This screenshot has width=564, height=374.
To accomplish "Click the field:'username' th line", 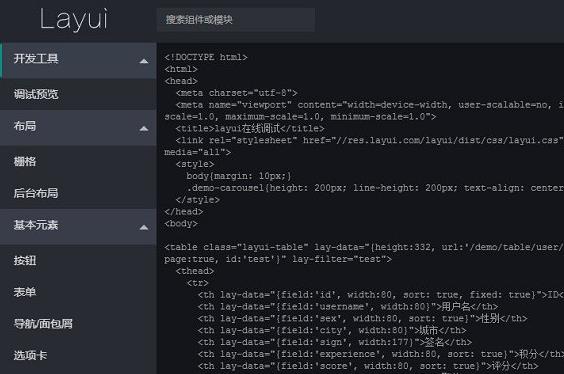I will (x=348, y=306).
